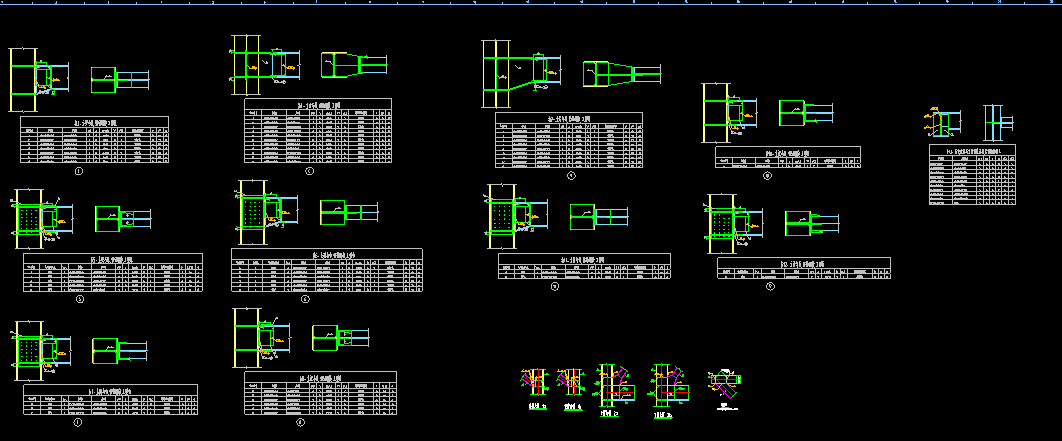Select the small beam-column detail above the rightmost table
The height and width of the screenshot is (441, 1062).
point(943,122)
